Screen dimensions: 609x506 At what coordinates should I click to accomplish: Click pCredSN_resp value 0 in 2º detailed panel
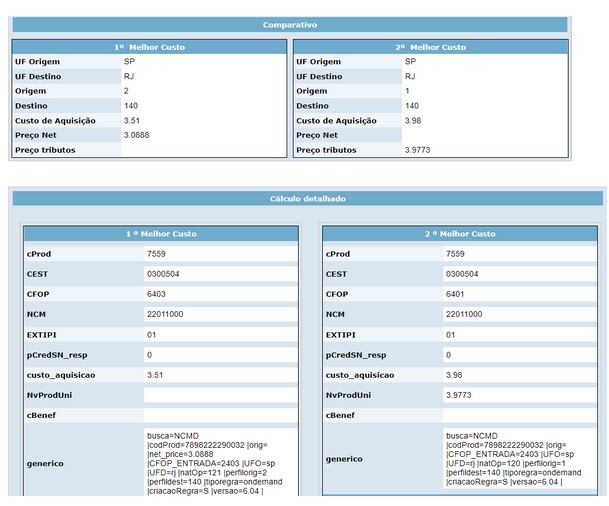pyautogui.click(x=448, y=355)
